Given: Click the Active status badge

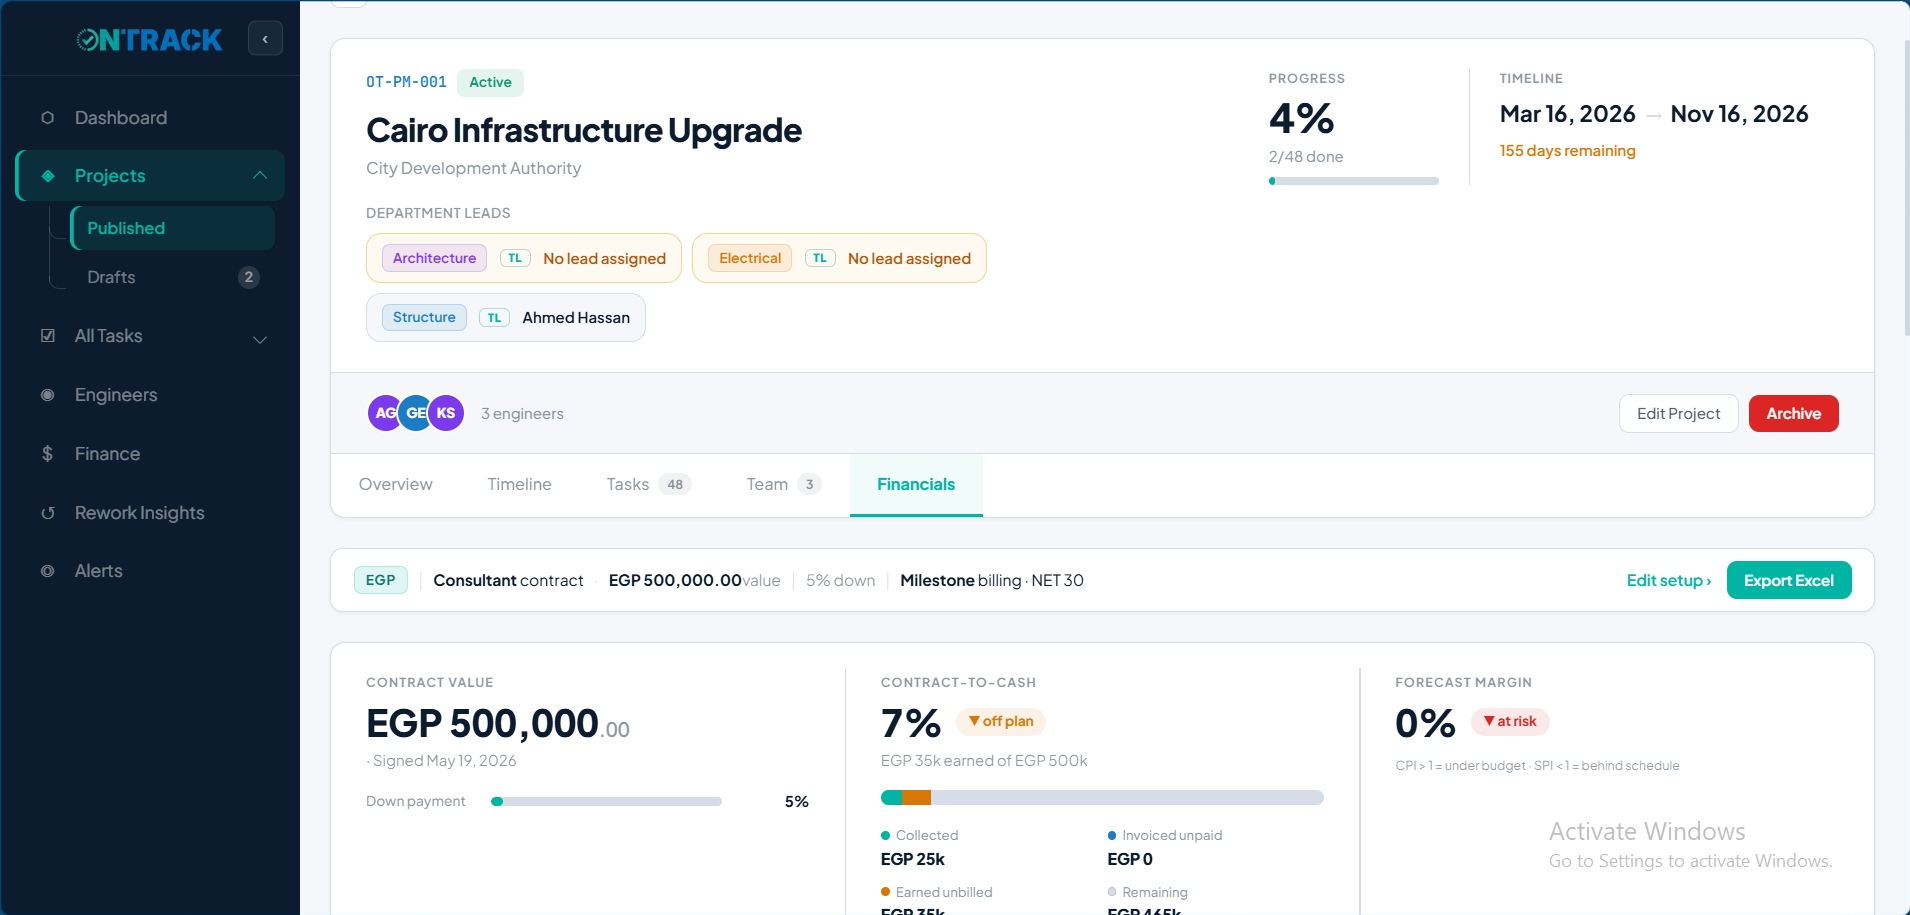Looking at the screenshot, I should (x=490, y=82).
